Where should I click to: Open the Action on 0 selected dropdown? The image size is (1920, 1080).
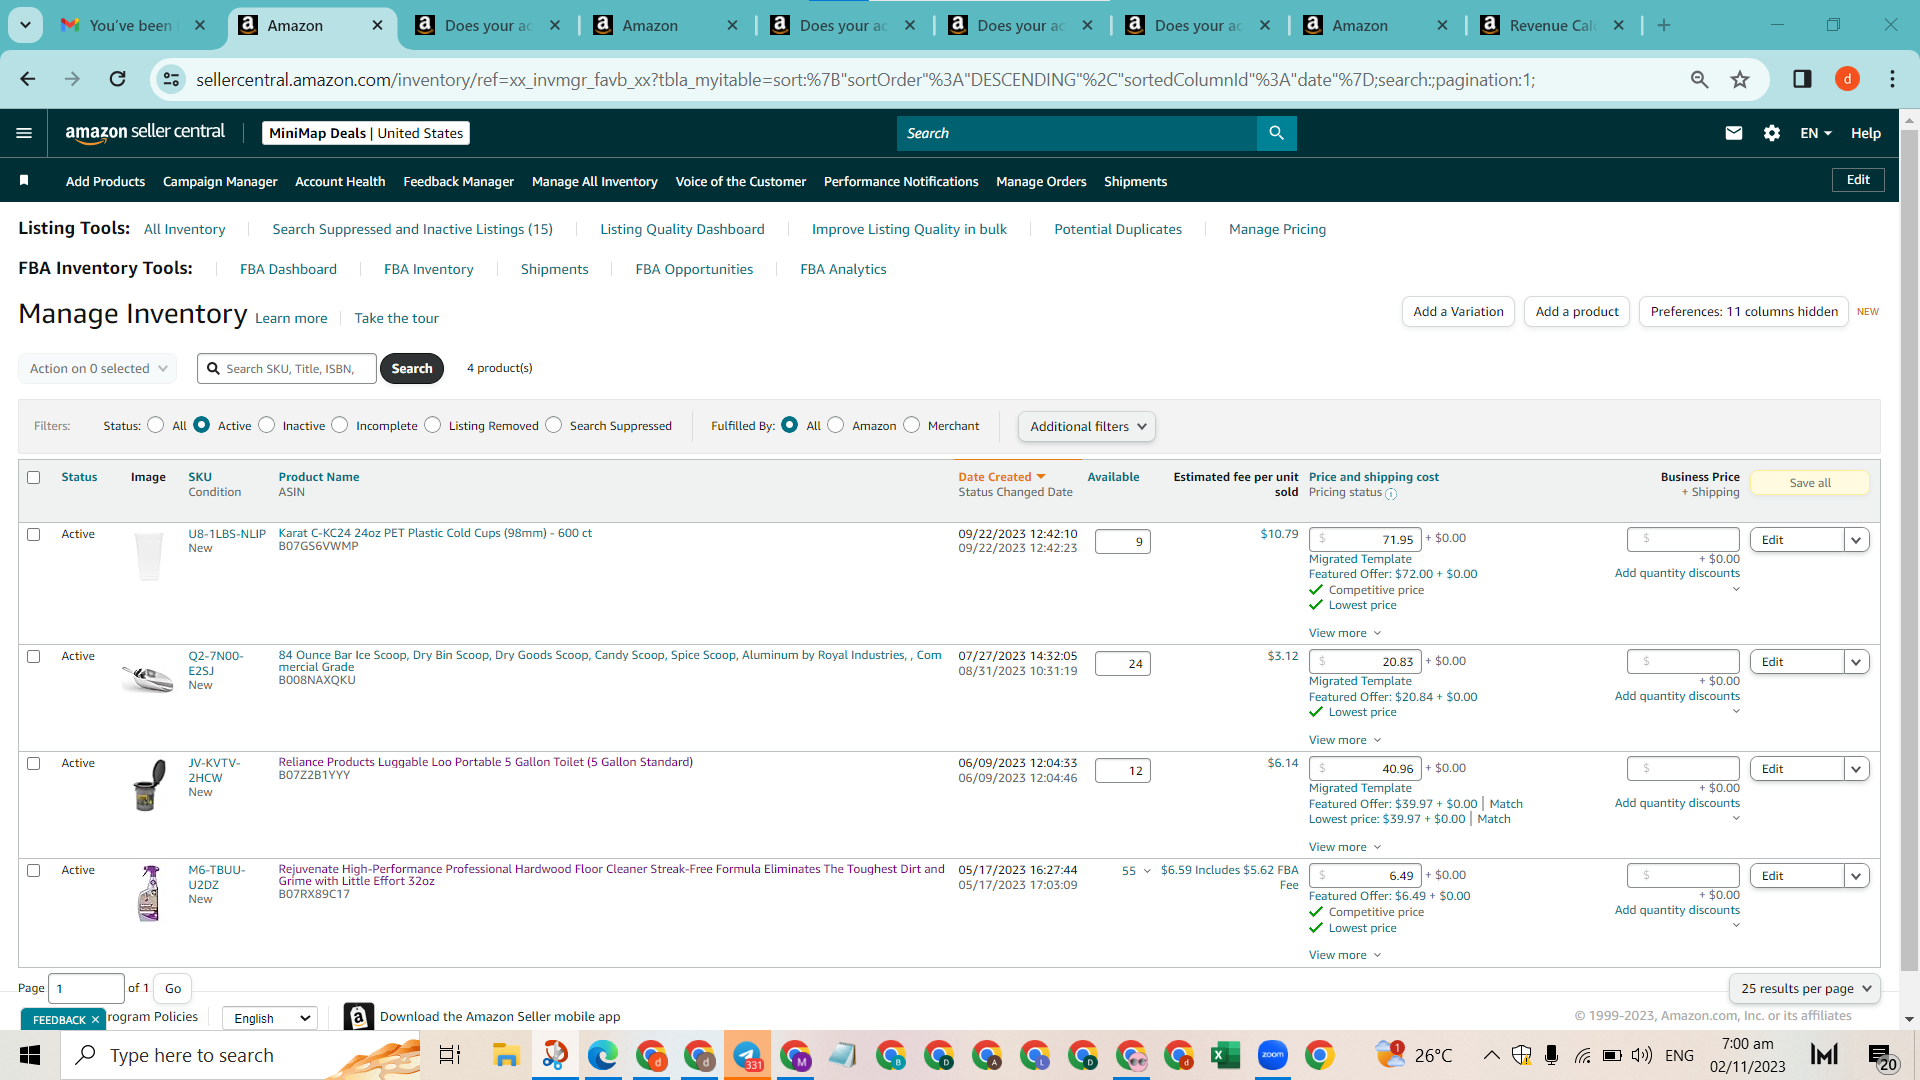(98, 368)
